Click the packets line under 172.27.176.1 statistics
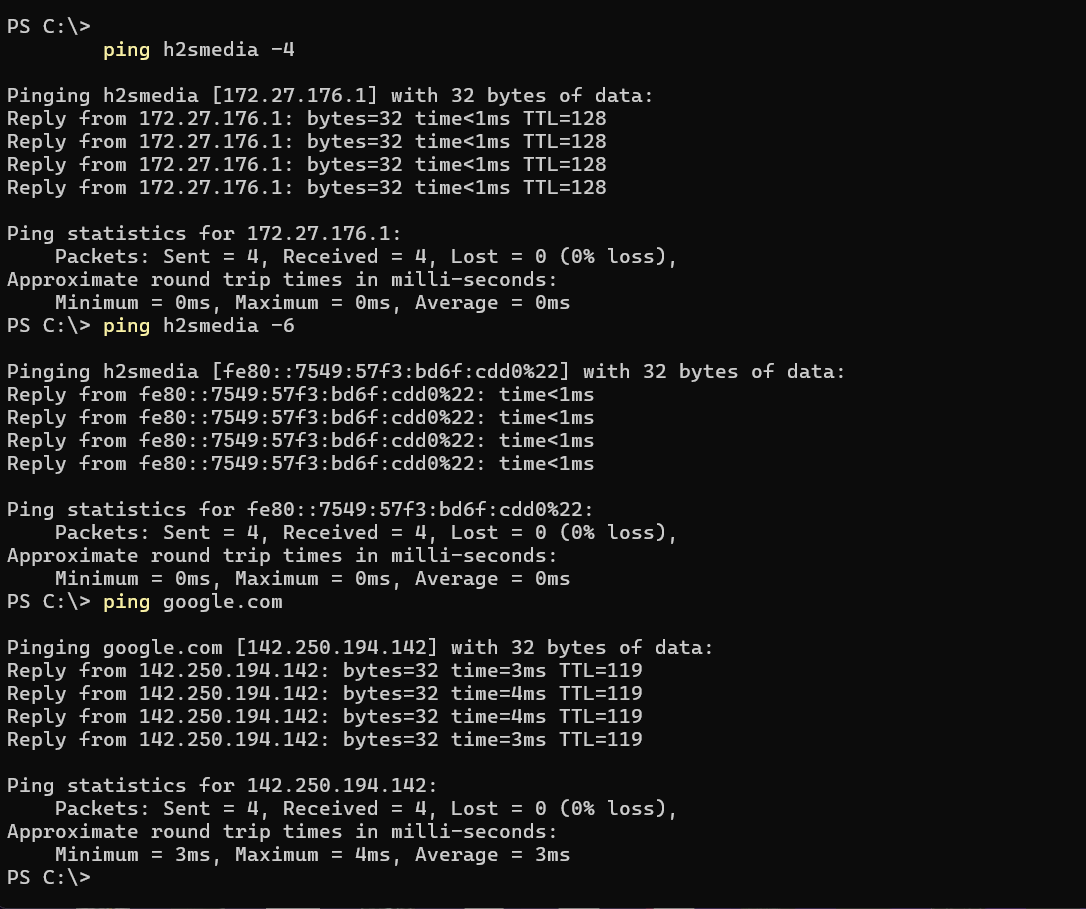Screen dimensions: 1086x909 (366, 256)
